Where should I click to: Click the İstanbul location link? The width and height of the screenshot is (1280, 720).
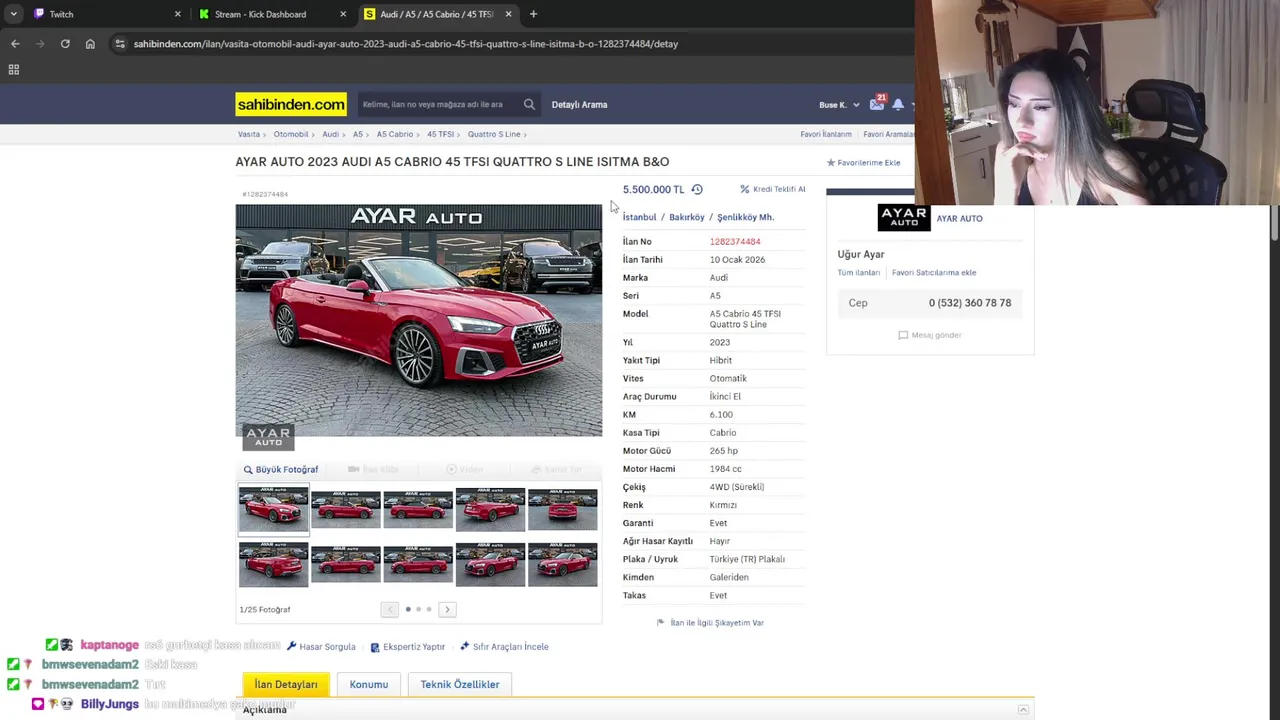pyautogui.click(x=640, y=217)
